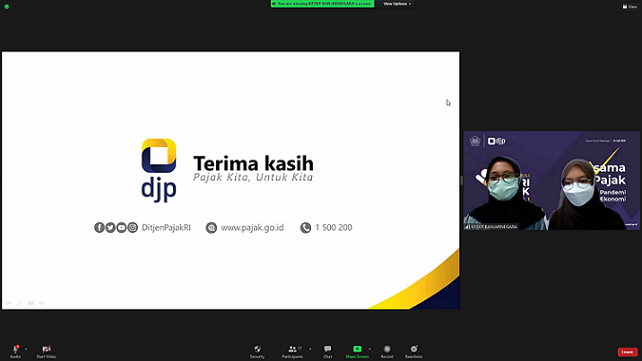The image size is (642, 361).
Task: Select the presenters' video thumbnail
Action: click(x=552, y=180)
